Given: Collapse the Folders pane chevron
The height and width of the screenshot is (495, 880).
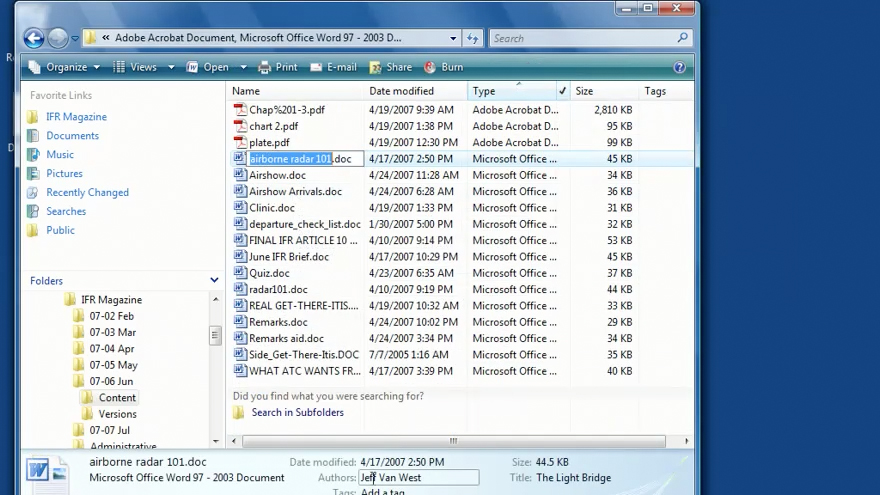Looking at the screenshot, I should [214, 280].
